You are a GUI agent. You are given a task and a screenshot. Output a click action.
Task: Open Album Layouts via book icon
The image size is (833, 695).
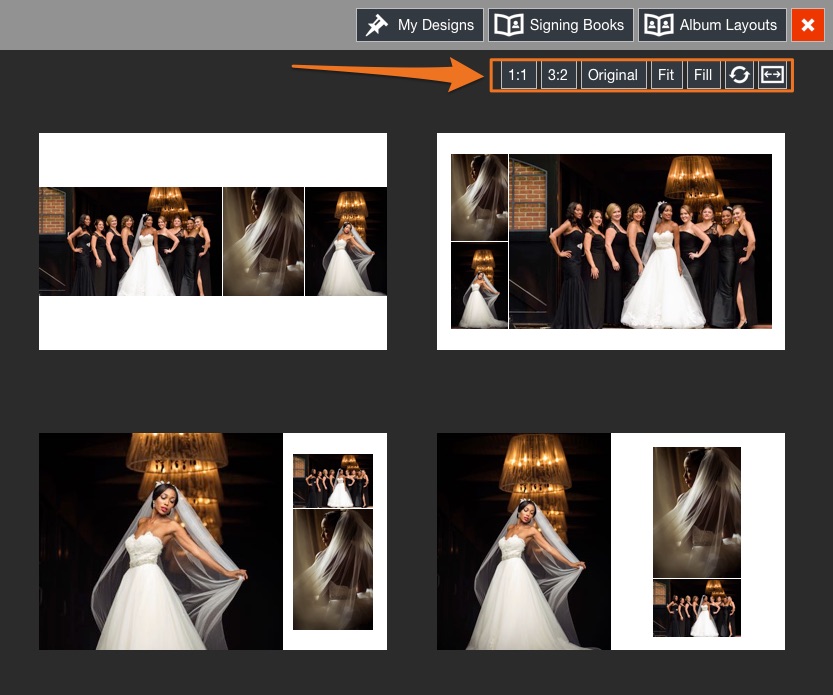click(659, 25)
